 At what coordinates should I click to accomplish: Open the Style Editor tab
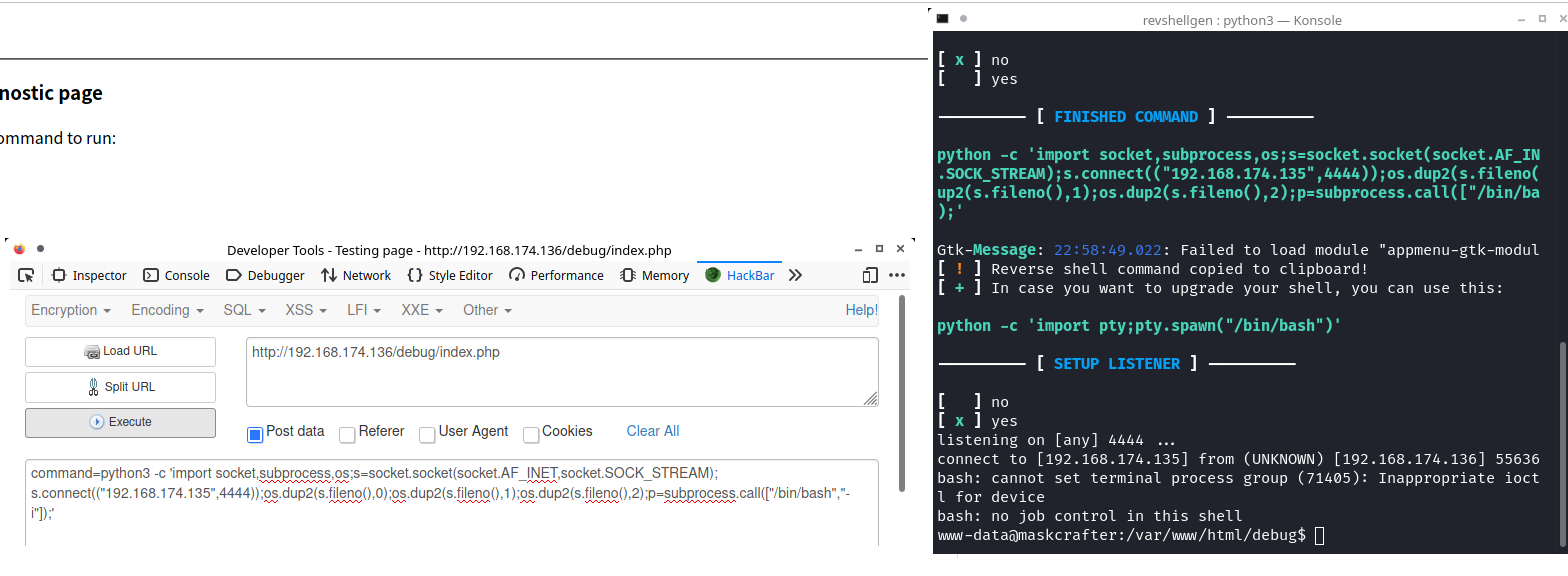[450, 275]
